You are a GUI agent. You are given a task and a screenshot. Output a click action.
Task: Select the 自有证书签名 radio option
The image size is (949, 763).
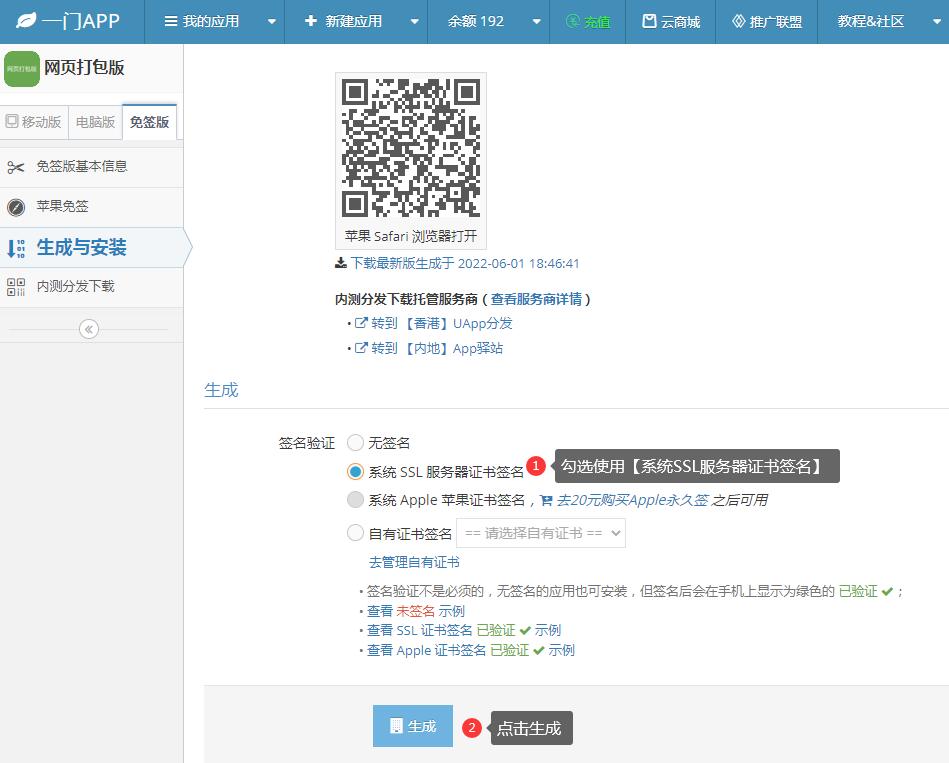point(355,533)
